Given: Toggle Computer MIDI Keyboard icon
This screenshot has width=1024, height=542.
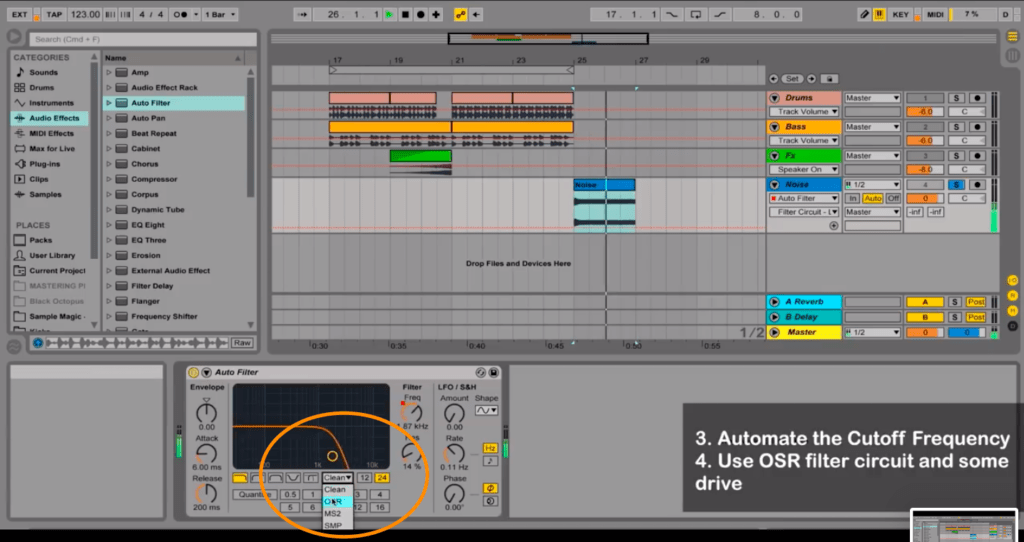Looking at the screenshot, I should (x=879, y=14).
